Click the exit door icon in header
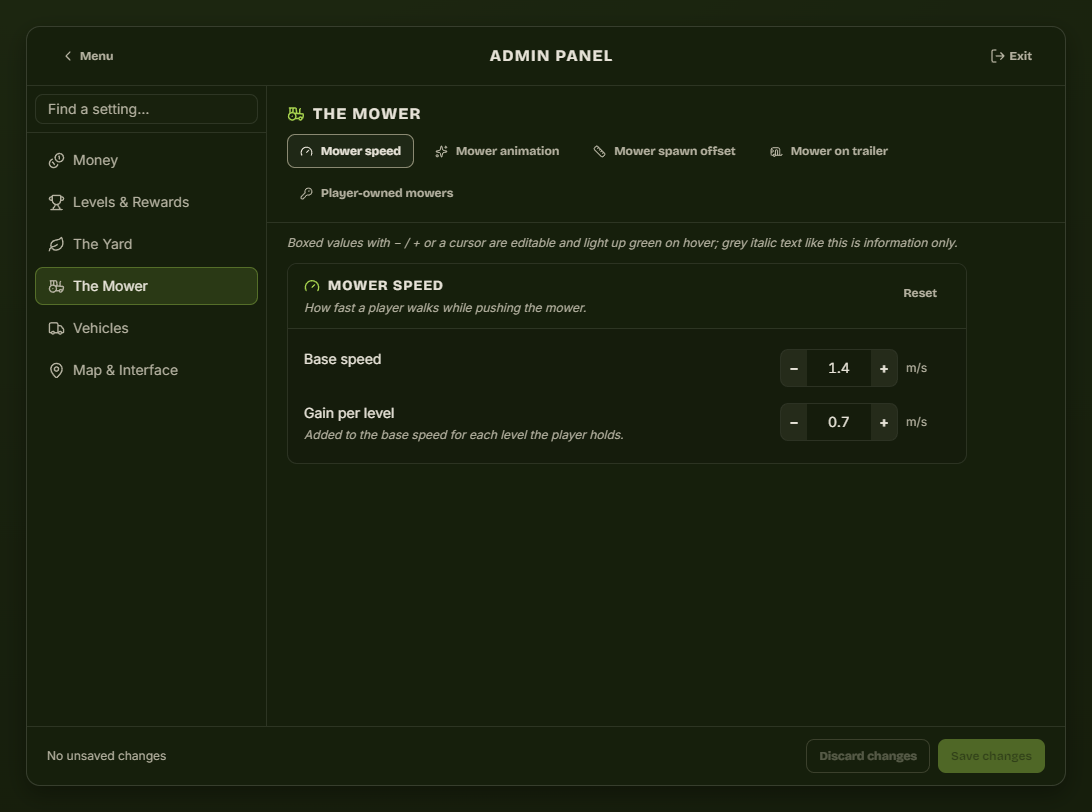The height and width of the screenshot is (812, 1092). pyautogui.click(x=997, y=56)
